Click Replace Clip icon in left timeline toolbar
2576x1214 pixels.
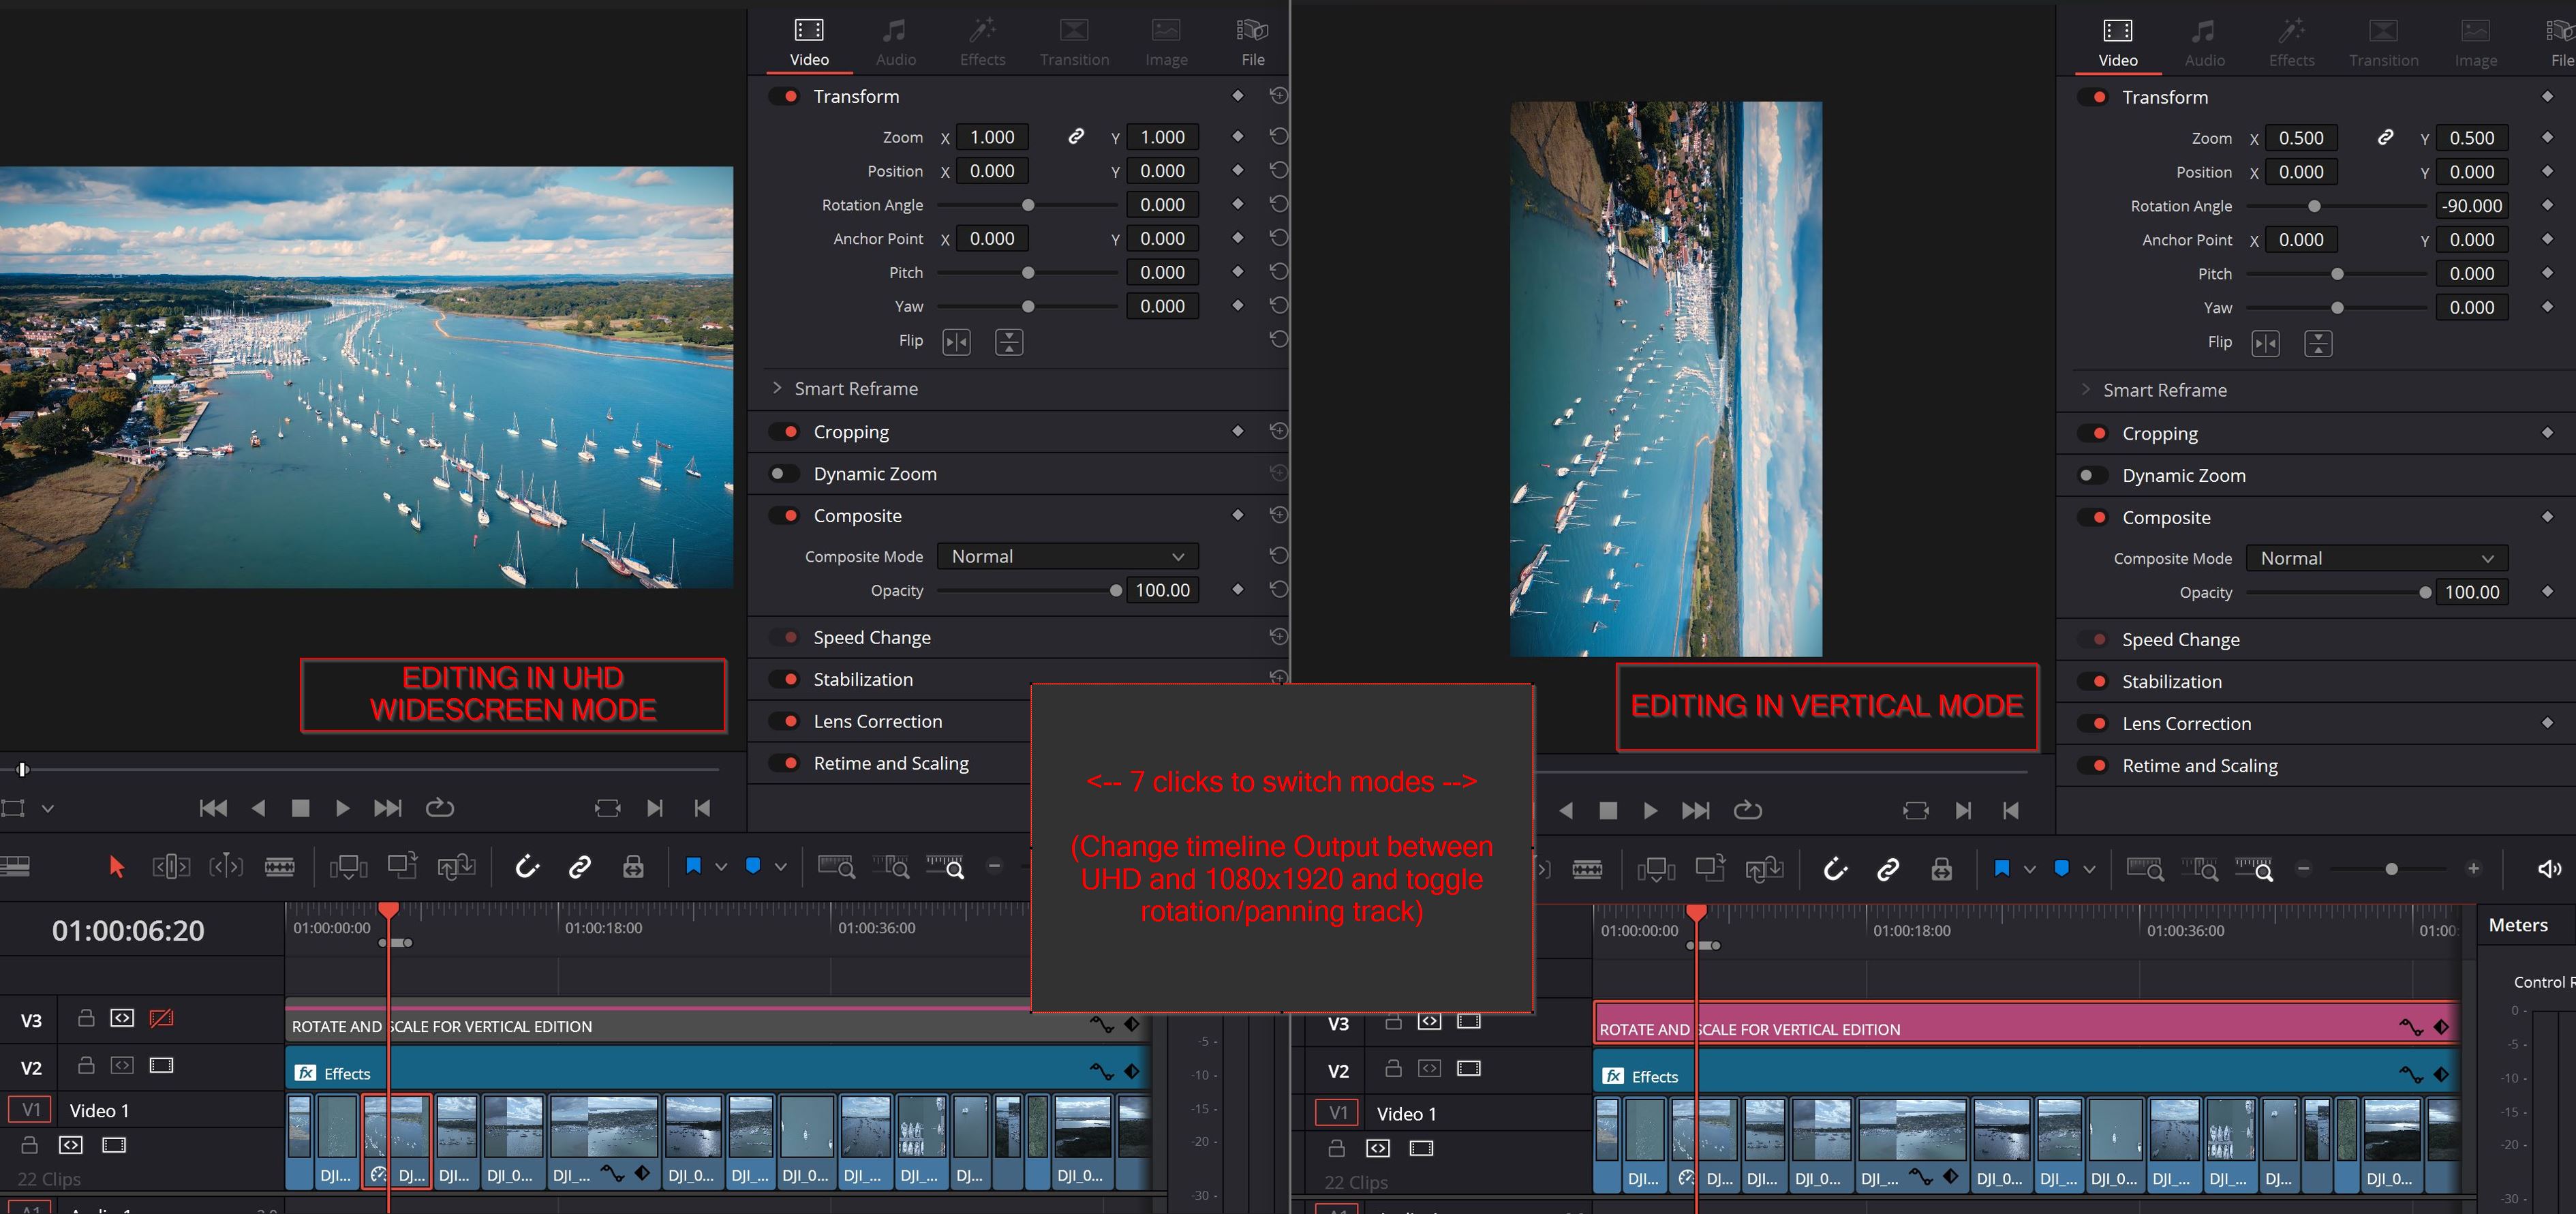coord(456,867)
